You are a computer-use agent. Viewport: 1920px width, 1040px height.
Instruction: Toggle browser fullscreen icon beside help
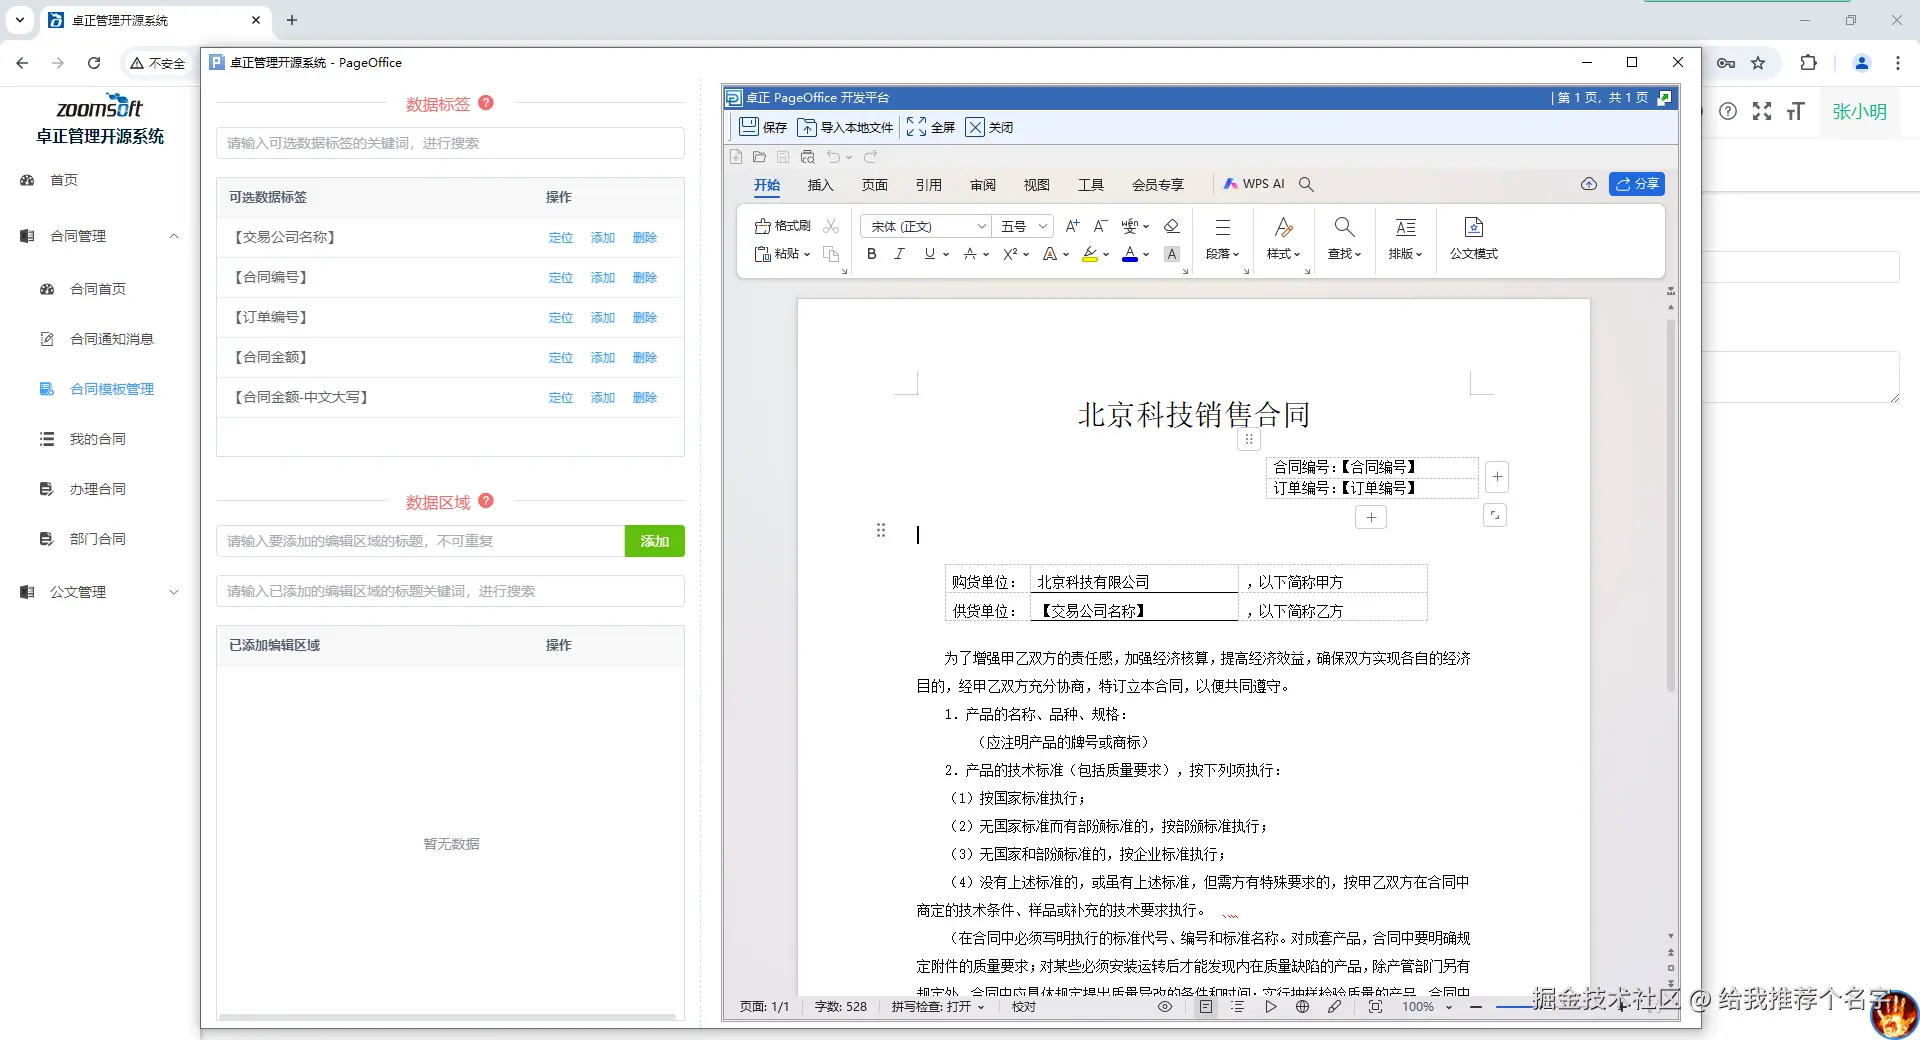tap(1762, 111)
